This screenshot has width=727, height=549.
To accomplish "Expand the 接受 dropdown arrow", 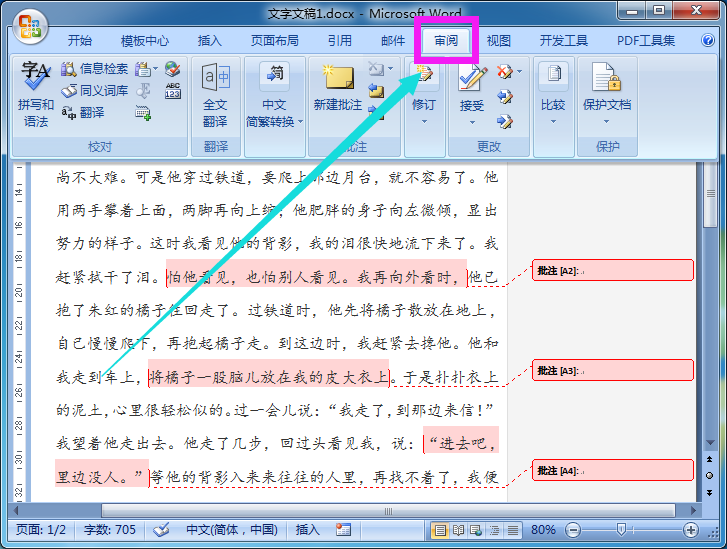I will (472, 122).
